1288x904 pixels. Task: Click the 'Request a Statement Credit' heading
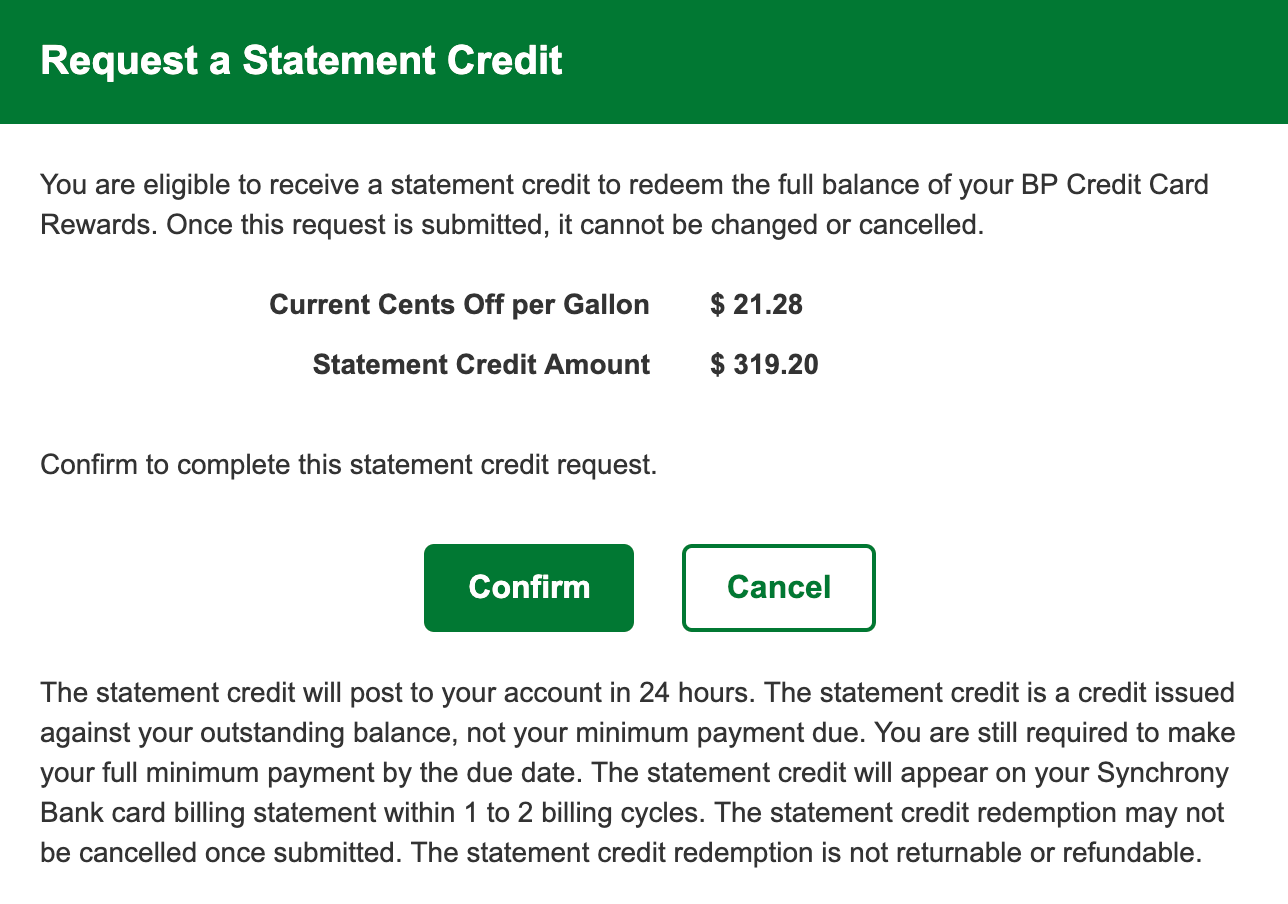[x=301, y=61]
